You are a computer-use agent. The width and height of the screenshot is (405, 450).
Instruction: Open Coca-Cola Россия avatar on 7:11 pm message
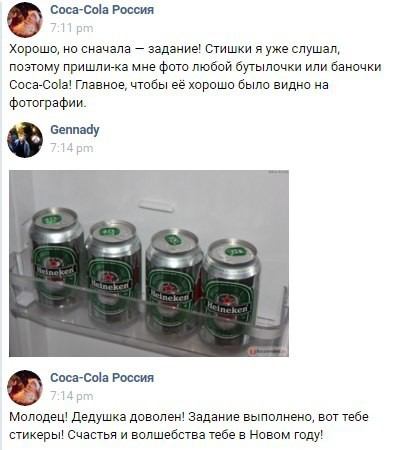click(25, 20)
